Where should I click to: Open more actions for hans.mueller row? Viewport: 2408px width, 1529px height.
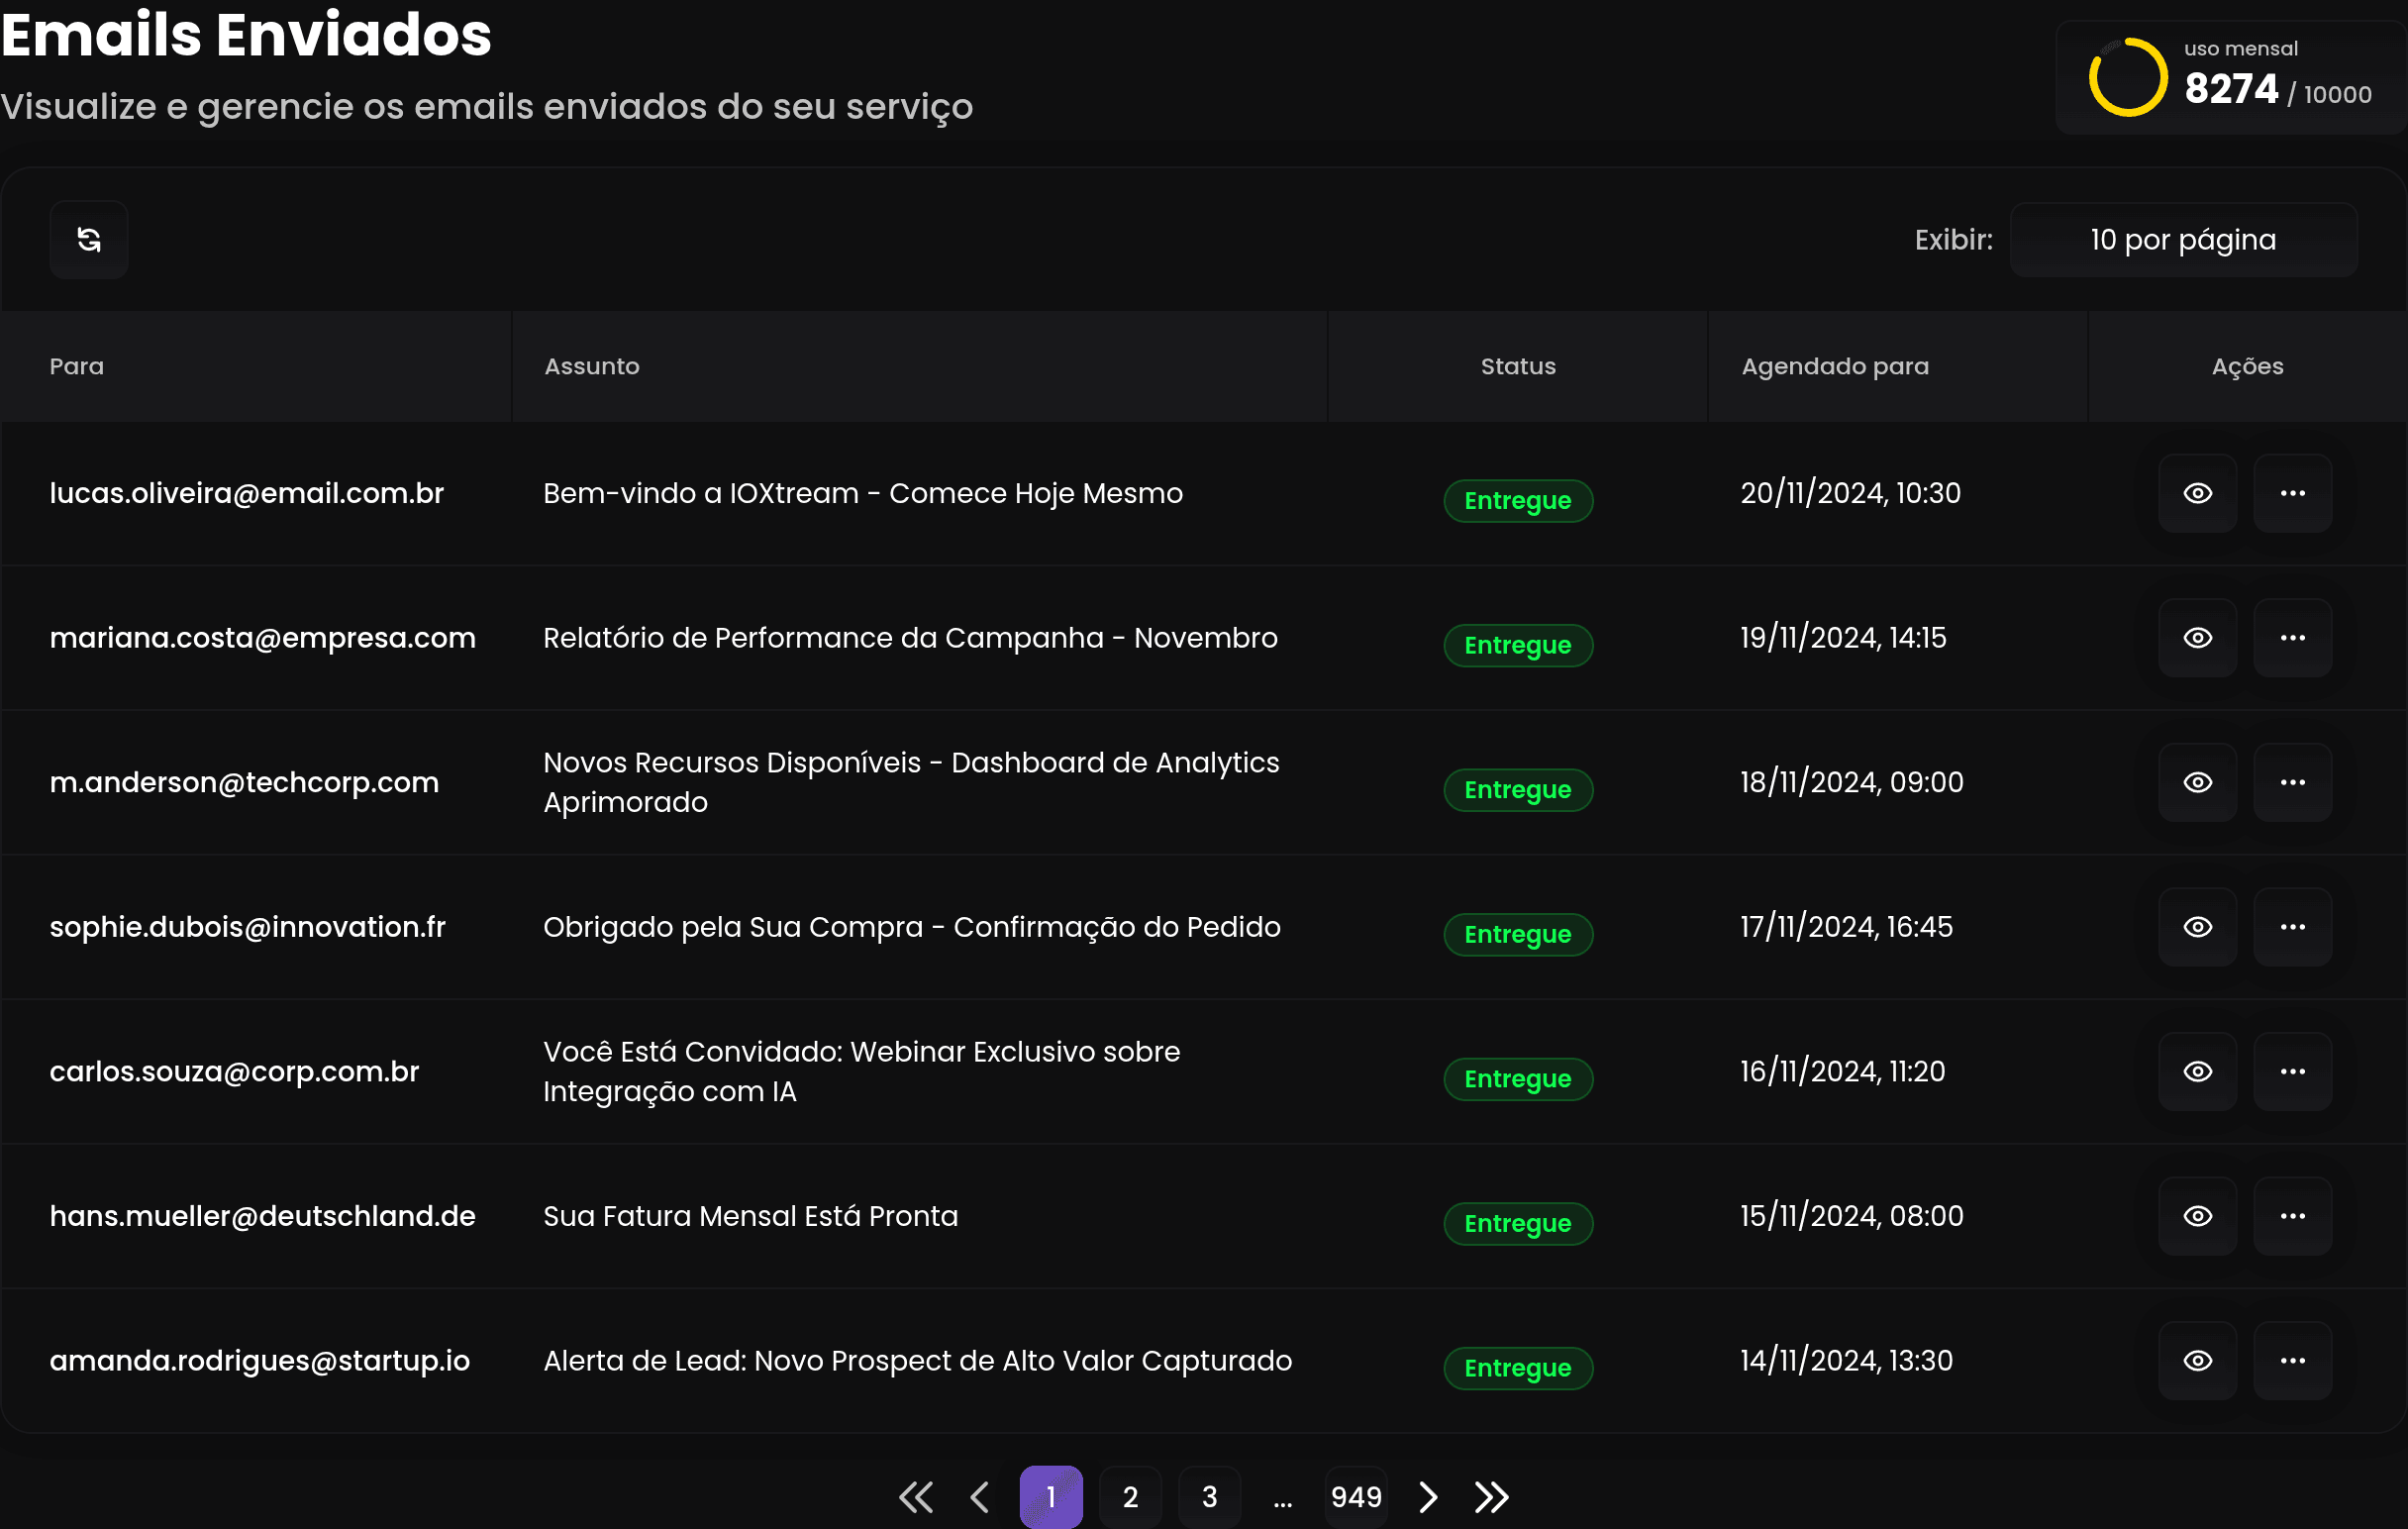[2293, 1216]
